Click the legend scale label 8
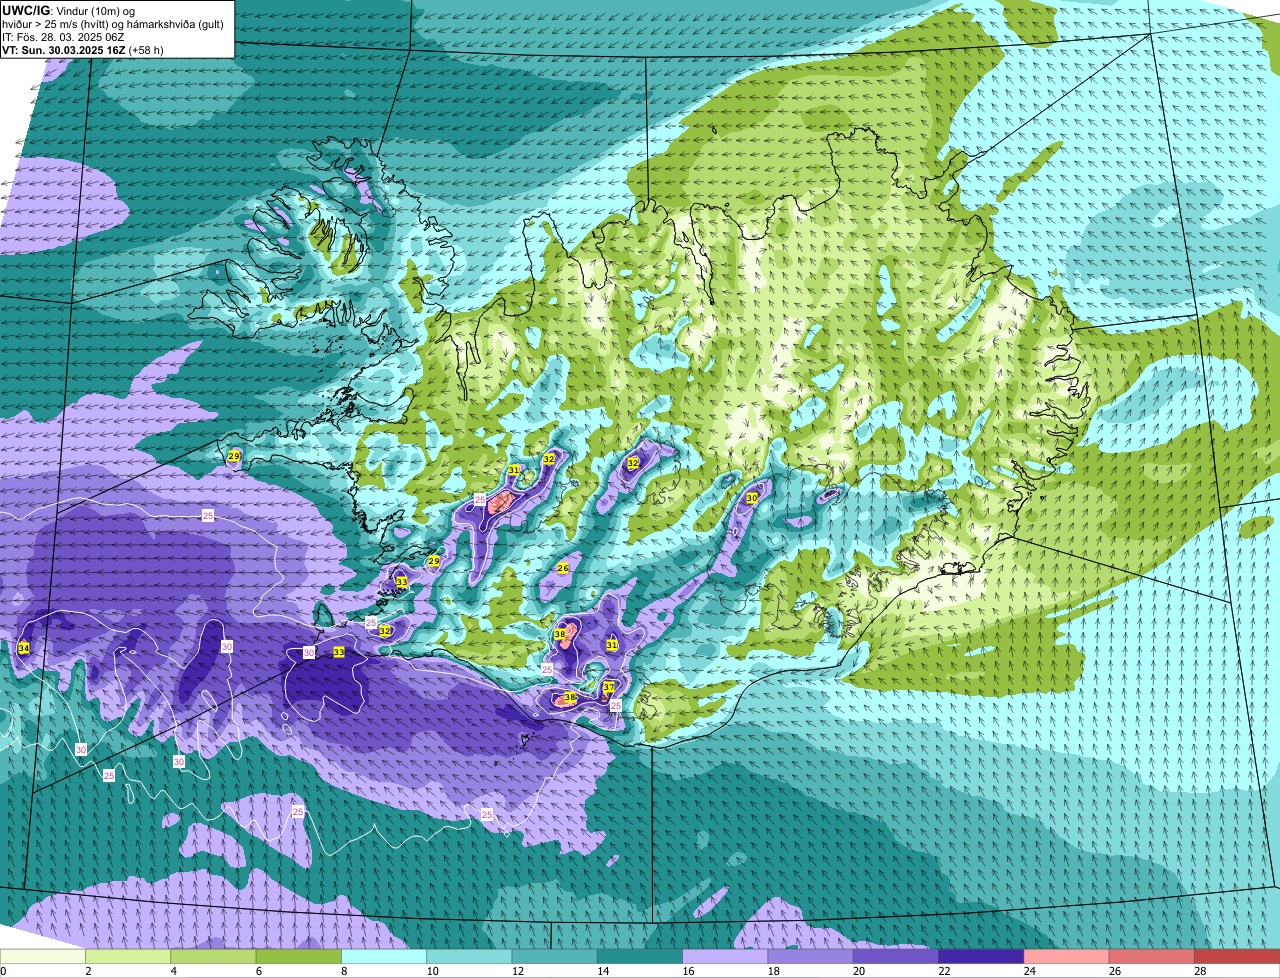The image size is (1280, 978). [344, 971]
